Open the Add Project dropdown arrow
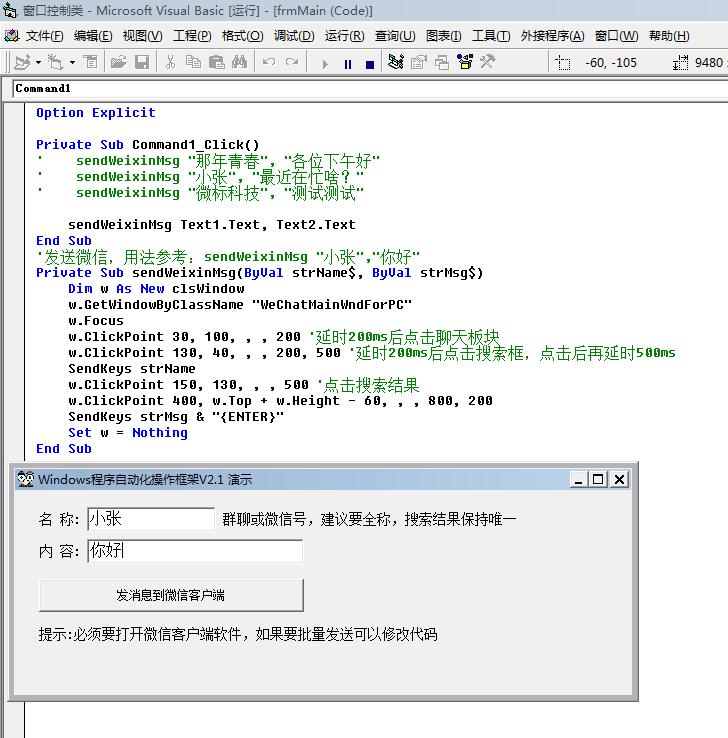Screen dimensions: 728x738 (x=38, y=62)
